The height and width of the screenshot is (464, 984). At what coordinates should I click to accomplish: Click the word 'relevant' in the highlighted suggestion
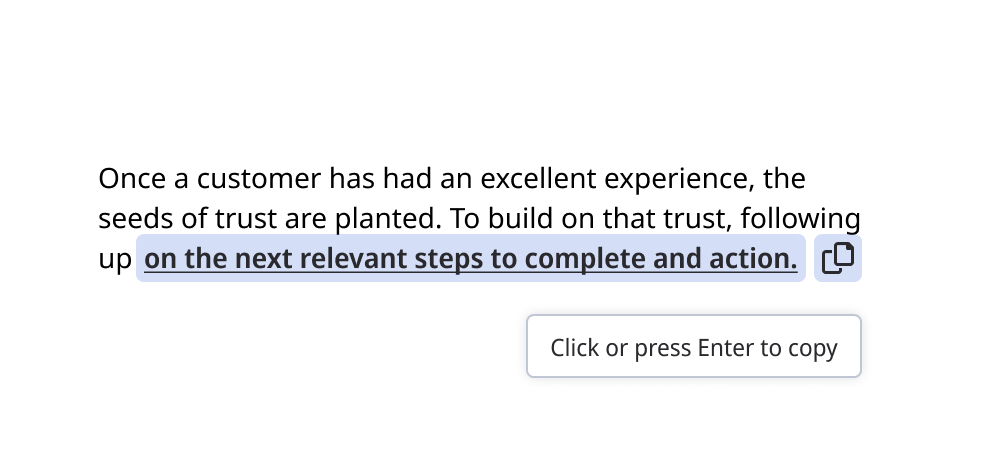tap(353, 259)
